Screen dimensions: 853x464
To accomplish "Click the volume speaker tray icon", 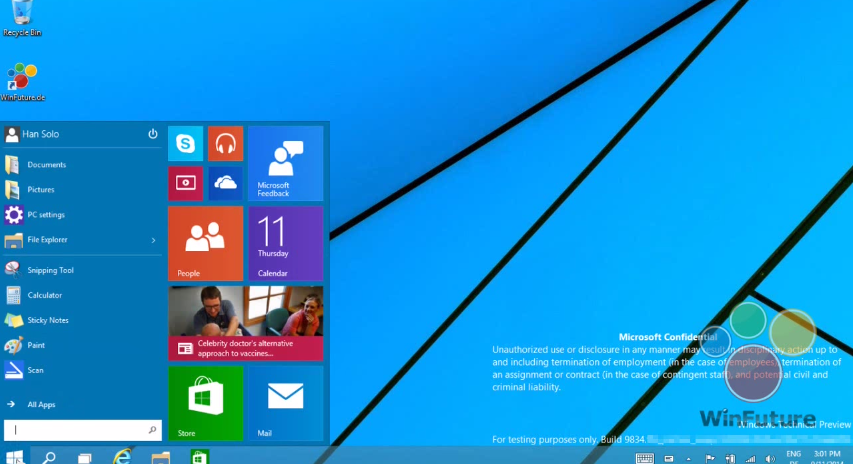I will pyautogui.click(x=770, y=459).
